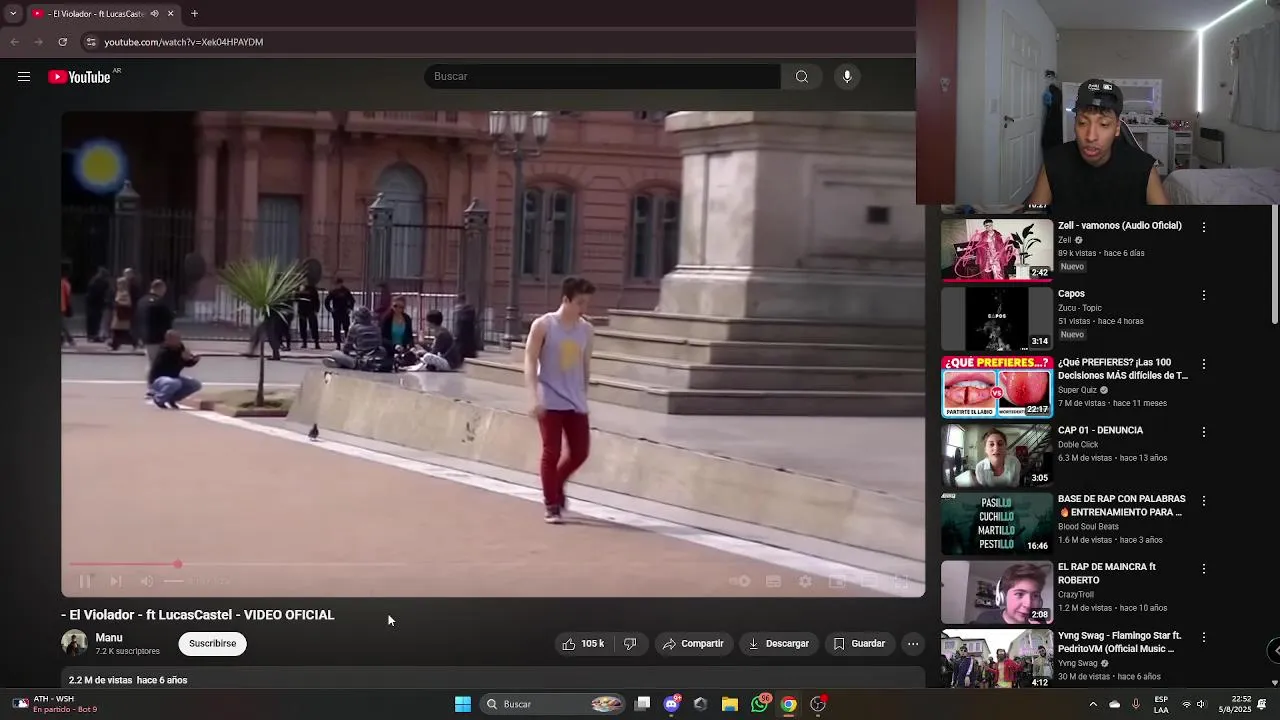Image resolution: width=1280 pixels, height=720 pixels.
Task: Save video with the Guardar button
Action: (859, 644)
